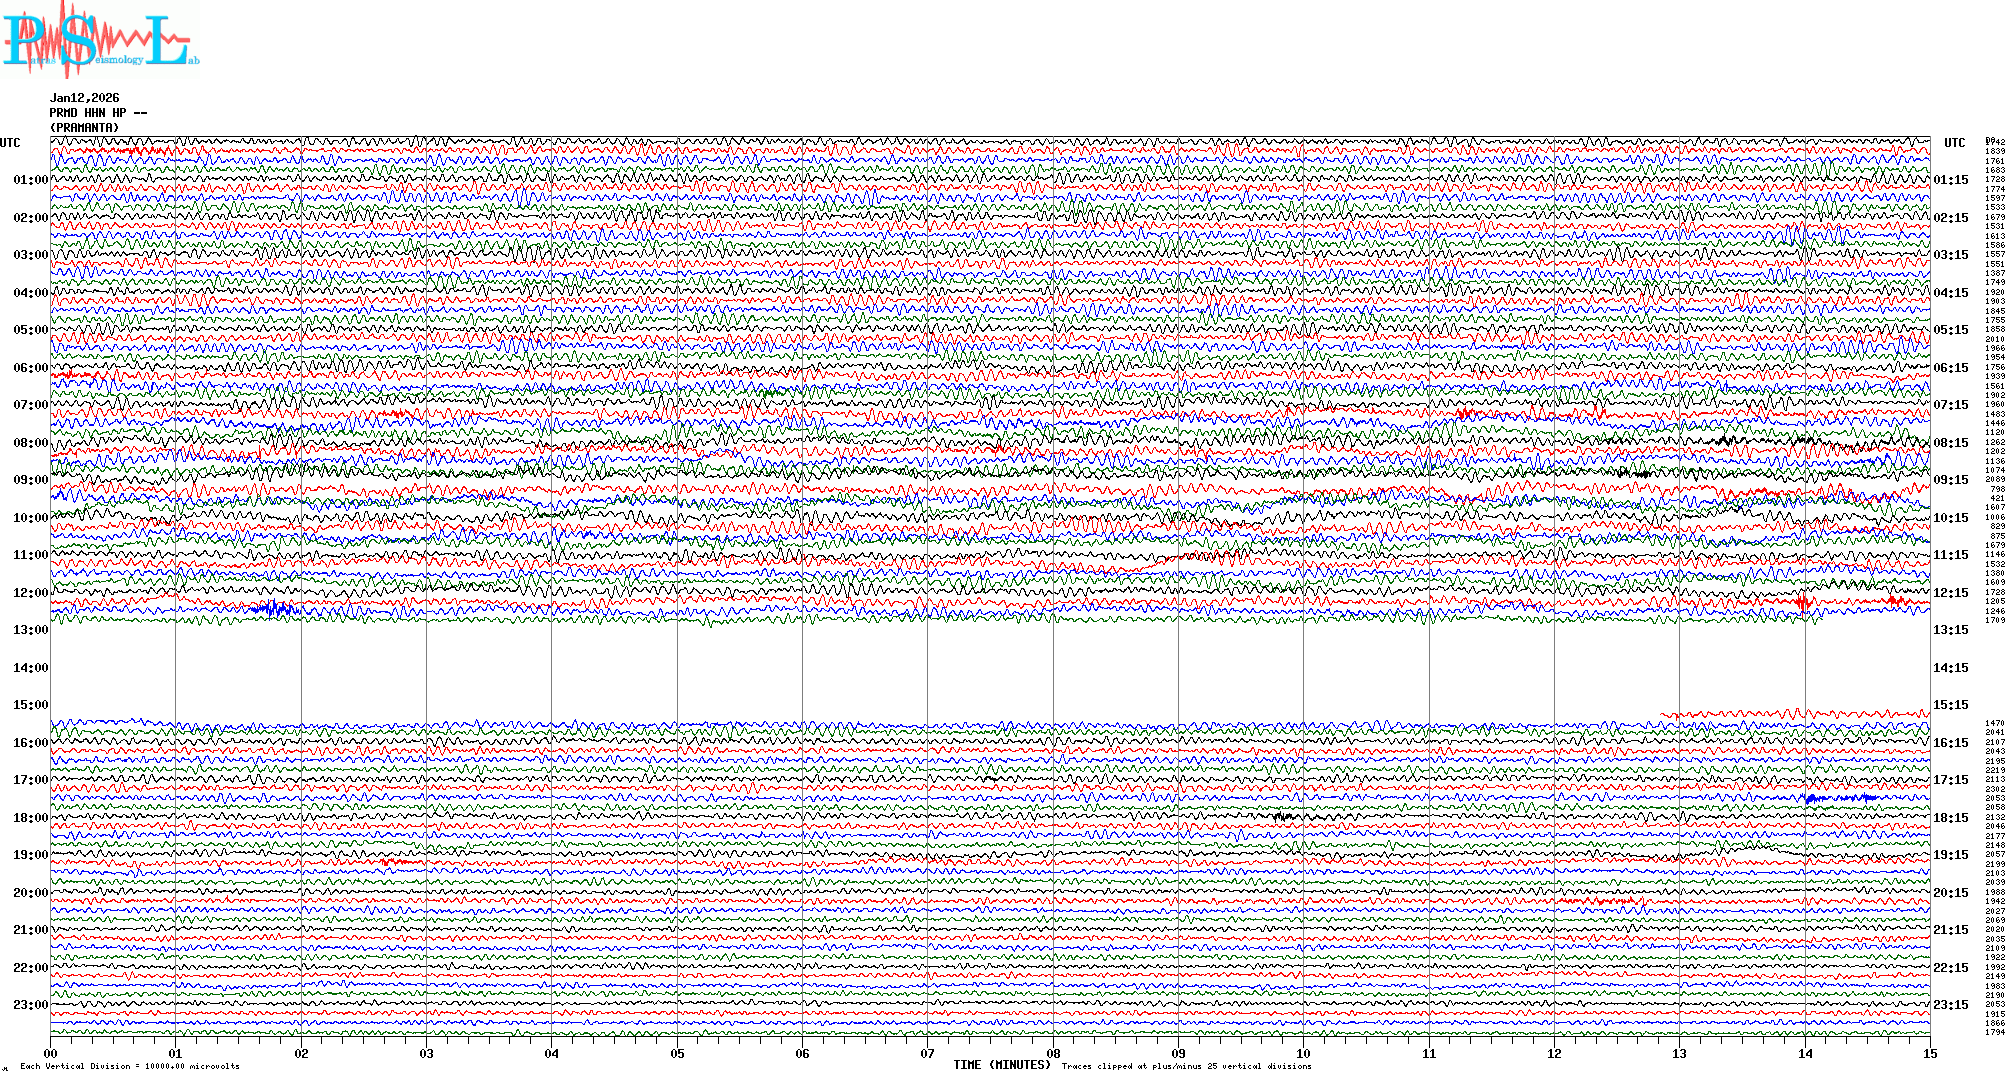Click the 13:15 time label on right

[1951, 630]
